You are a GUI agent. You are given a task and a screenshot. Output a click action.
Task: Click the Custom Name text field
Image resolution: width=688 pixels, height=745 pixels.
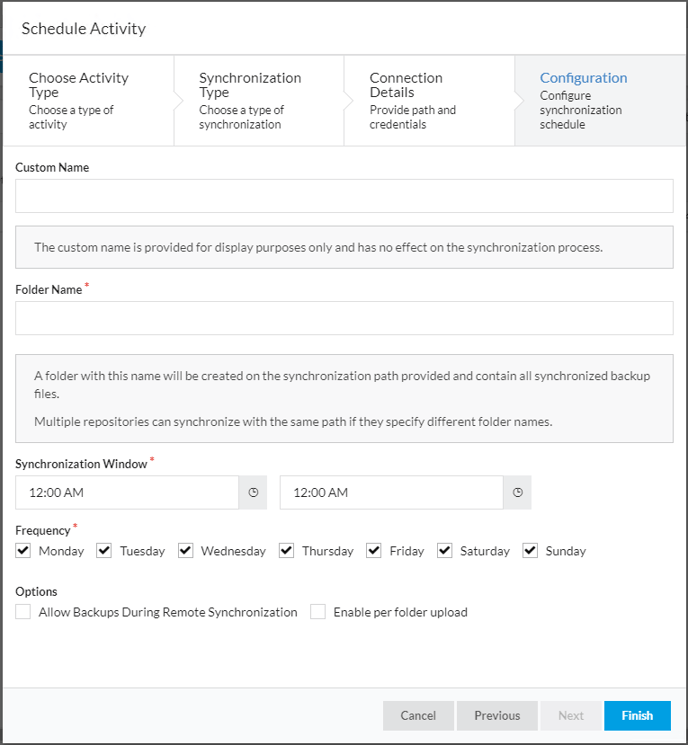coord(344,196)
